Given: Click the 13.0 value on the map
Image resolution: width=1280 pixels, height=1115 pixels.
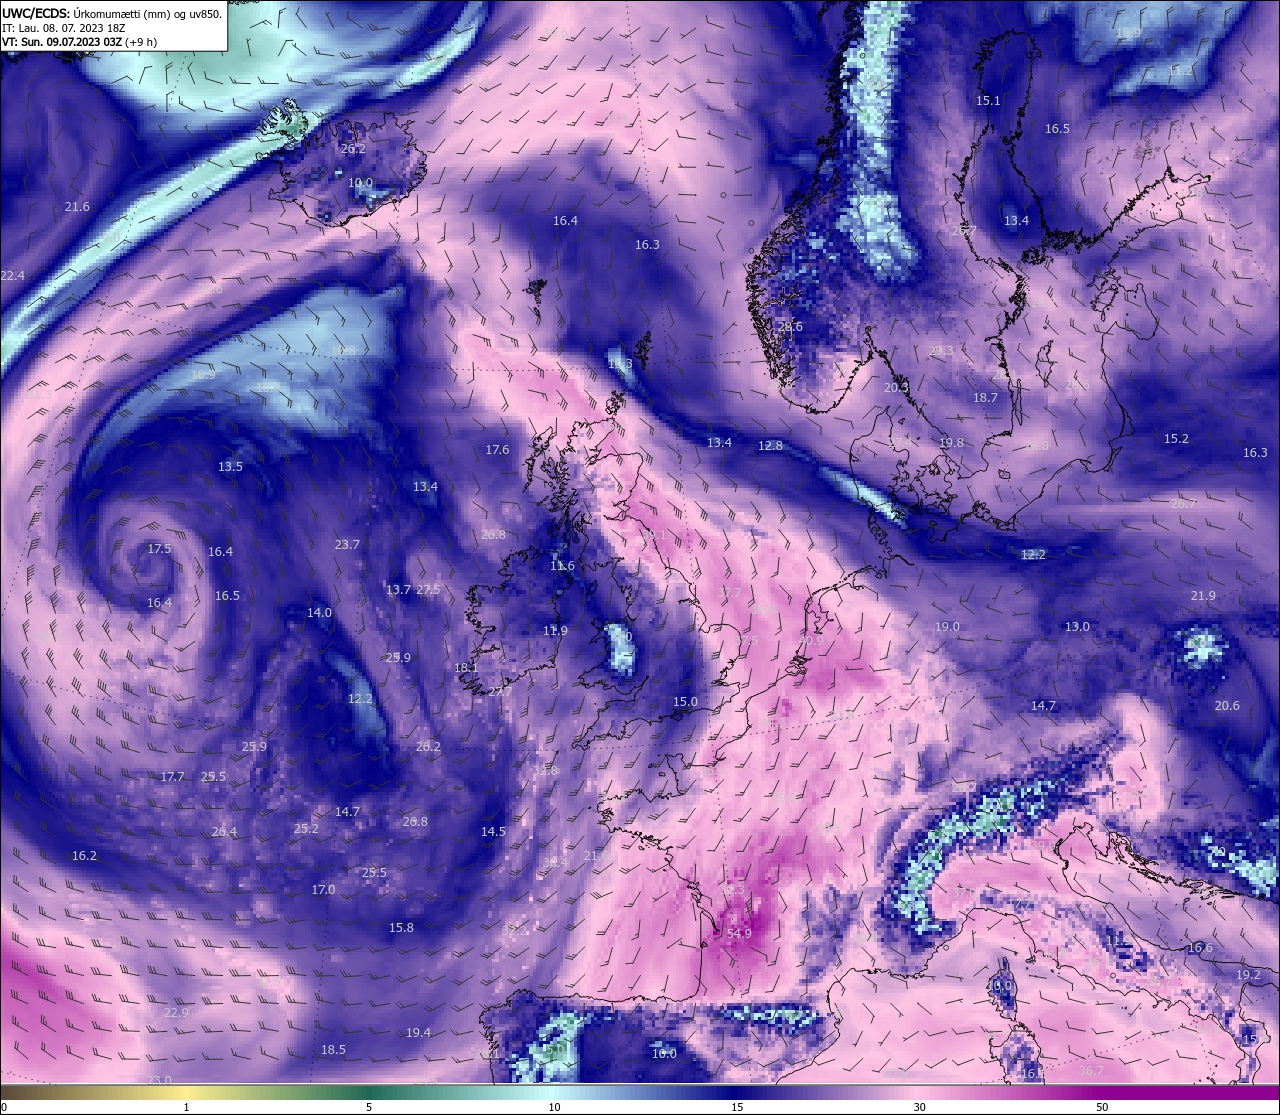Looking at the screenshot, I should pyautogui.click(x=1077, y=627).
